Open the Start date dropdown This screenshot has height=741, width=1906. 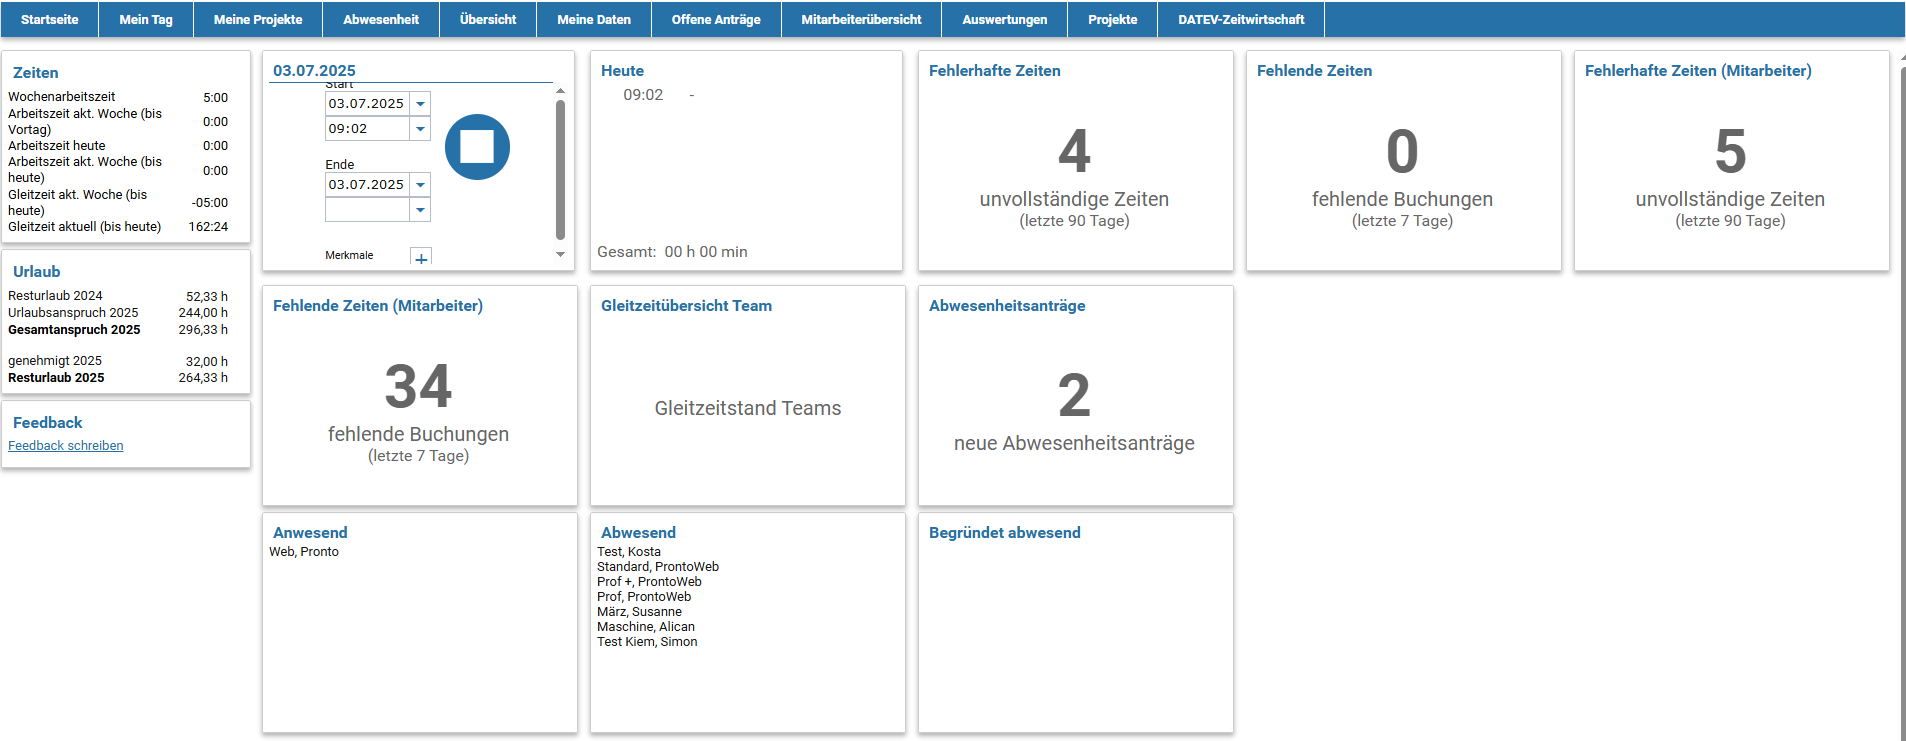pos(421,104)
